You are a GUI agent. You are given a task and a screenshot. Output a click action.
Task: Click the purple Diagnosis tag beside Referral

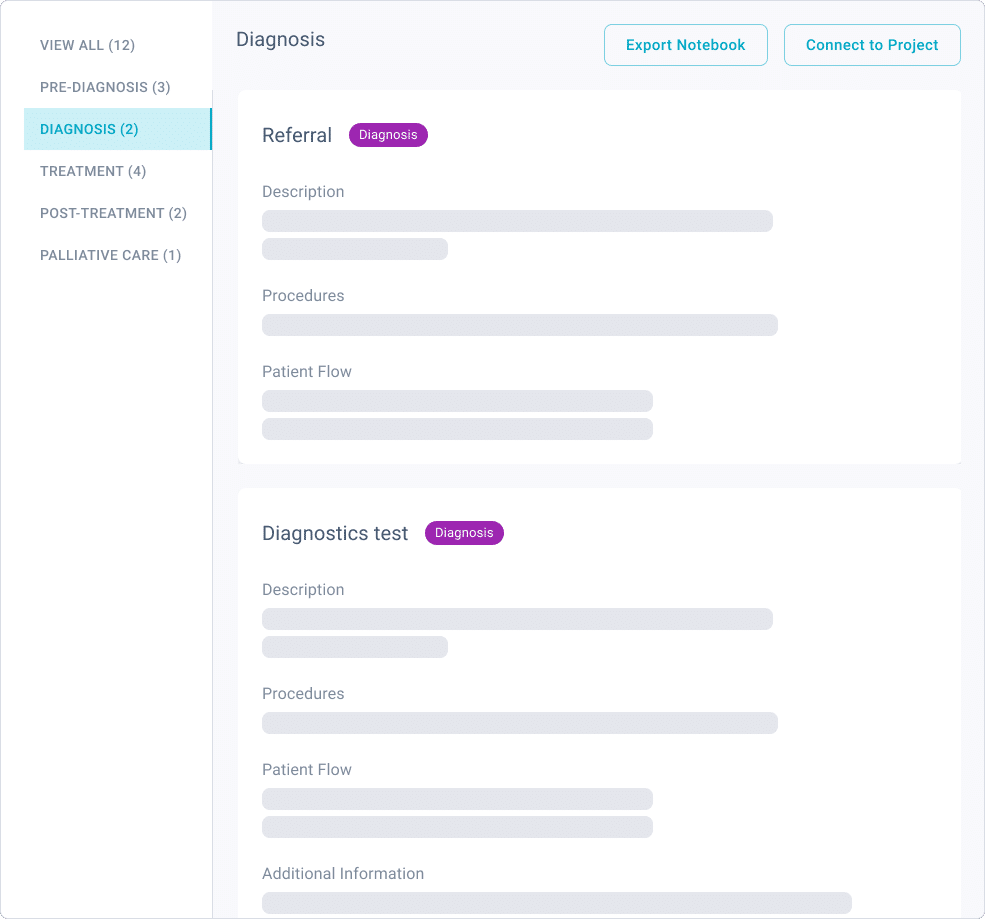388,135
